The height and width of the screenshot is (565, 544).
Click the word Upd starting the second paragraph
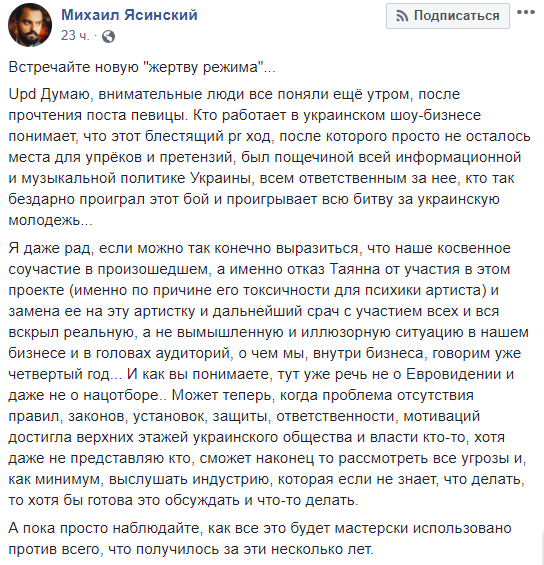pyautogui.click(x=22, y=94)
